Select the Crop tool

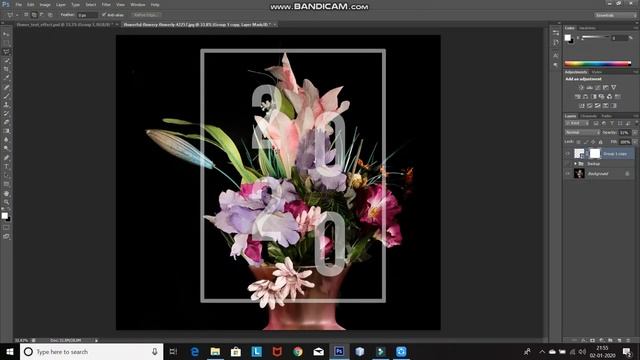click(x=6, y=69)
